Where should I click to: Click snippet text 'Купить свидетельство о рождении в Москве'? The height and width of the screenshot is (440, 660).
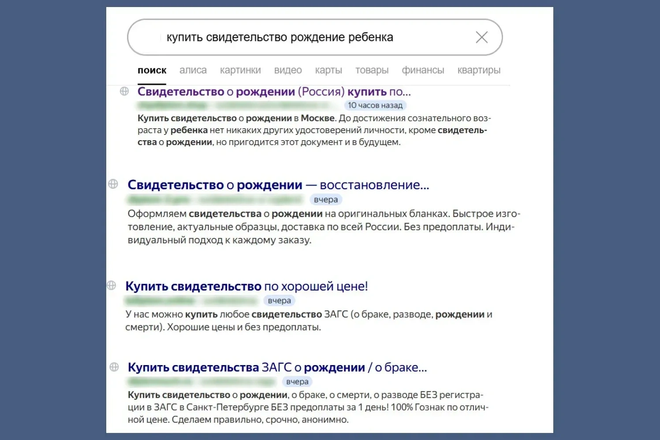[x=236, y=118]
